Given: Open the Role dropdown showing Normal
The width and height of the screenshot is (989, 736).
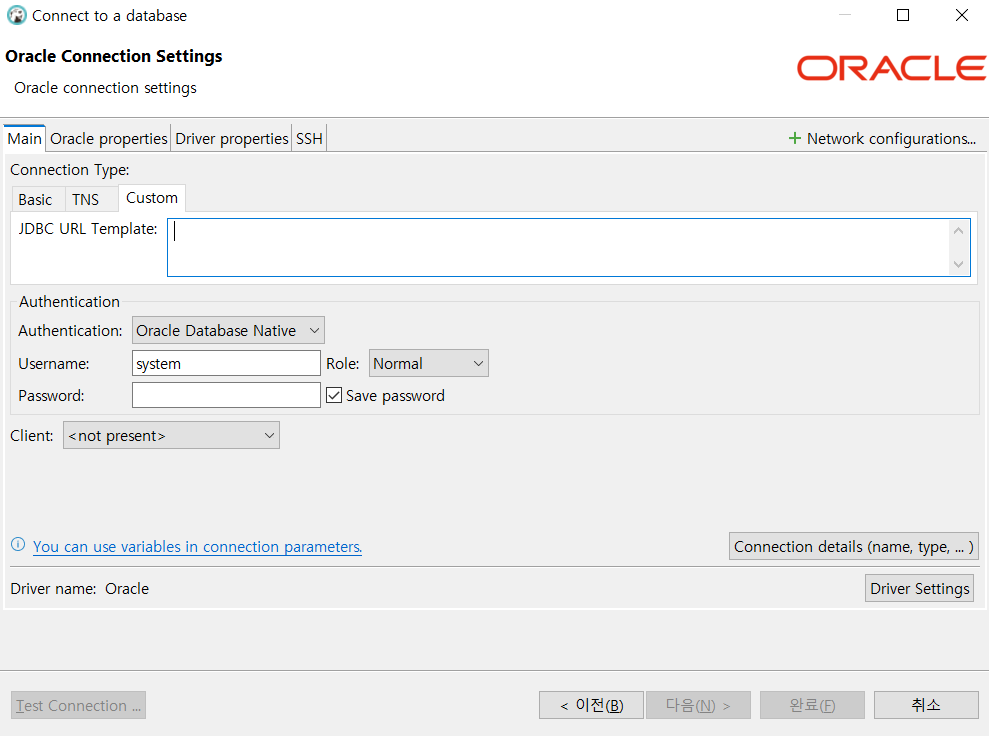Looking at the screenshot, I should point(428,363).
